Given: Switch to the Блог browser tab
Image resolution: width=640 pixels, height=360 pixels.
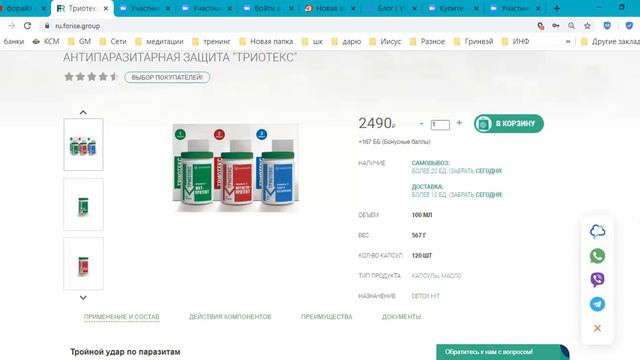Looking at the screenshot, I should (x=391, y=8).
